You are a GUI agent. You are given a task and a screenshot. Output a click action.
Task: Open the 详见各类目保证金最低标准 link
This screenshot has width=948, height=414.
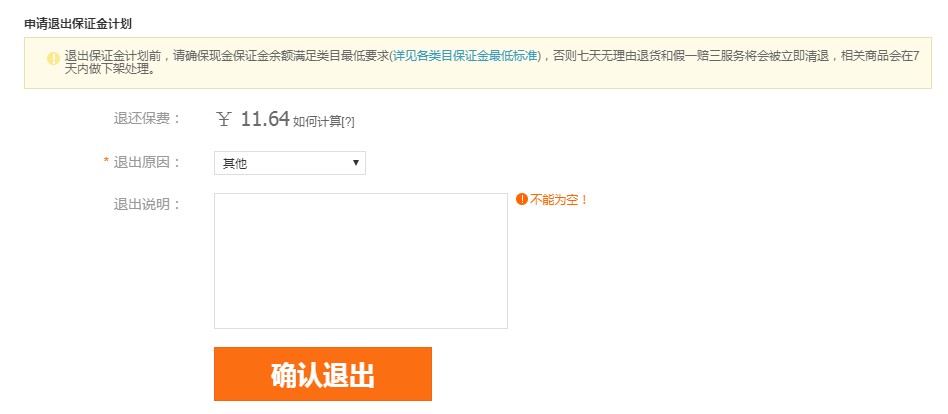coord(464,56)
